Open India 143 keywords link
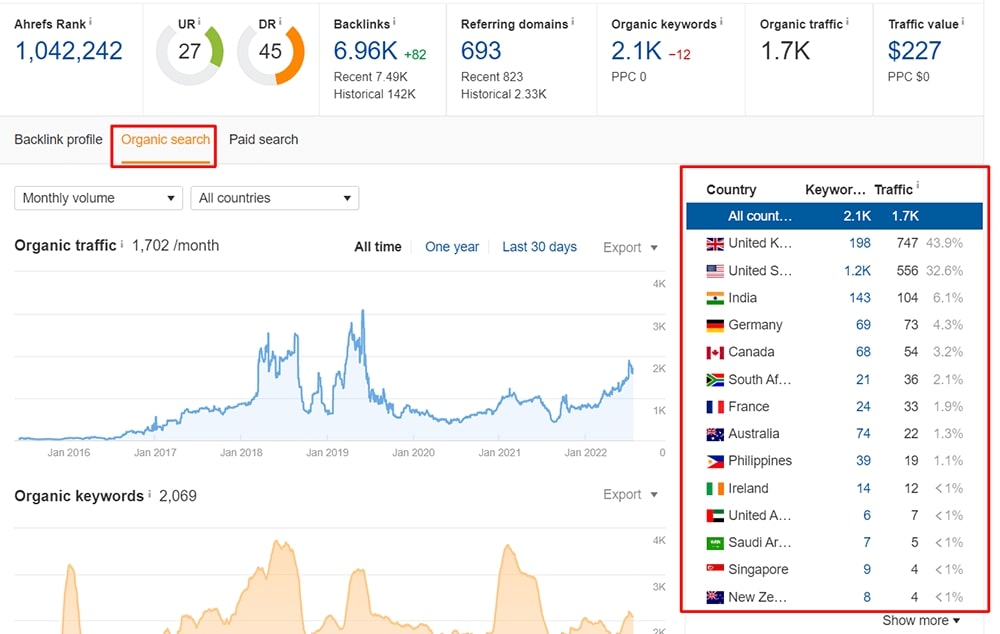The width and height of the screenshot is (1000, 634). [860, 298]
